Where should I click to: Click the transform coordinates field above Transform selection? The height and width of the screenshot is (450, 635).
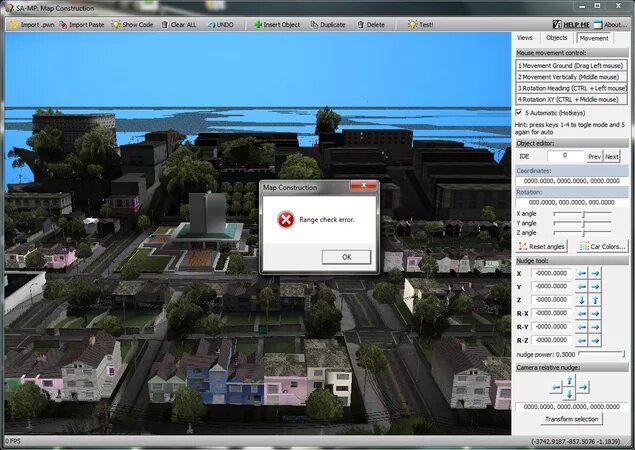click(x=571, y=407)
